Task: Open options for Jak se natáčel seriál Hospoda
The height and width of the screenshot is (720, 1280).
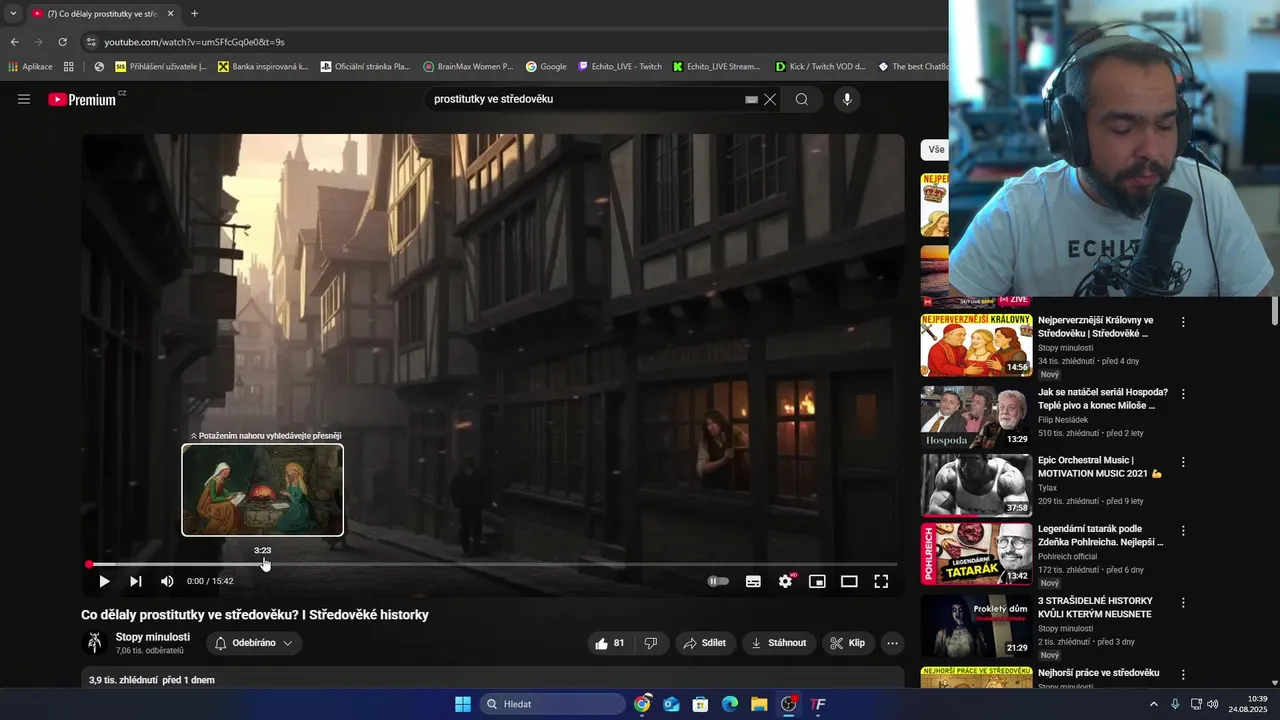Action: (x=1183, y=394)
